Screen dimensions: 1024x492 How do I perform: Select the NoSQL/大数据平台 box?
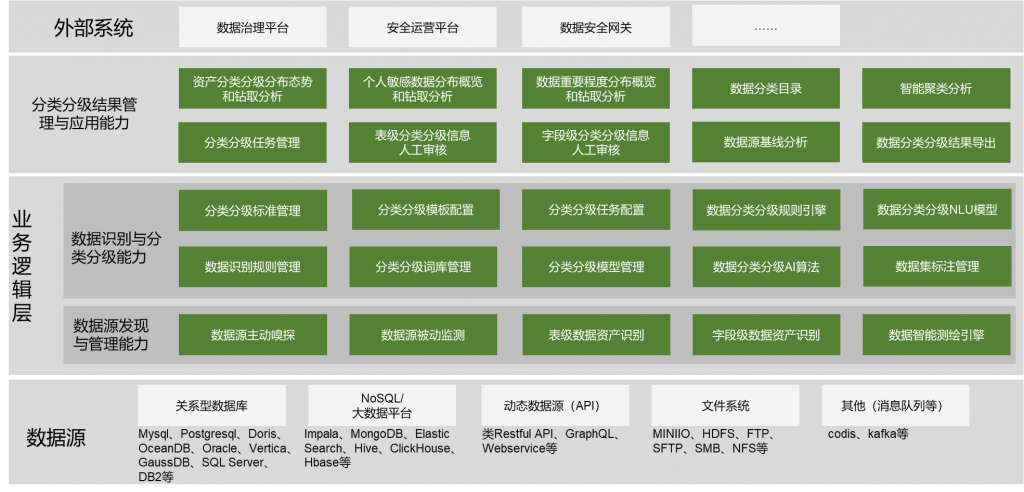382,406
